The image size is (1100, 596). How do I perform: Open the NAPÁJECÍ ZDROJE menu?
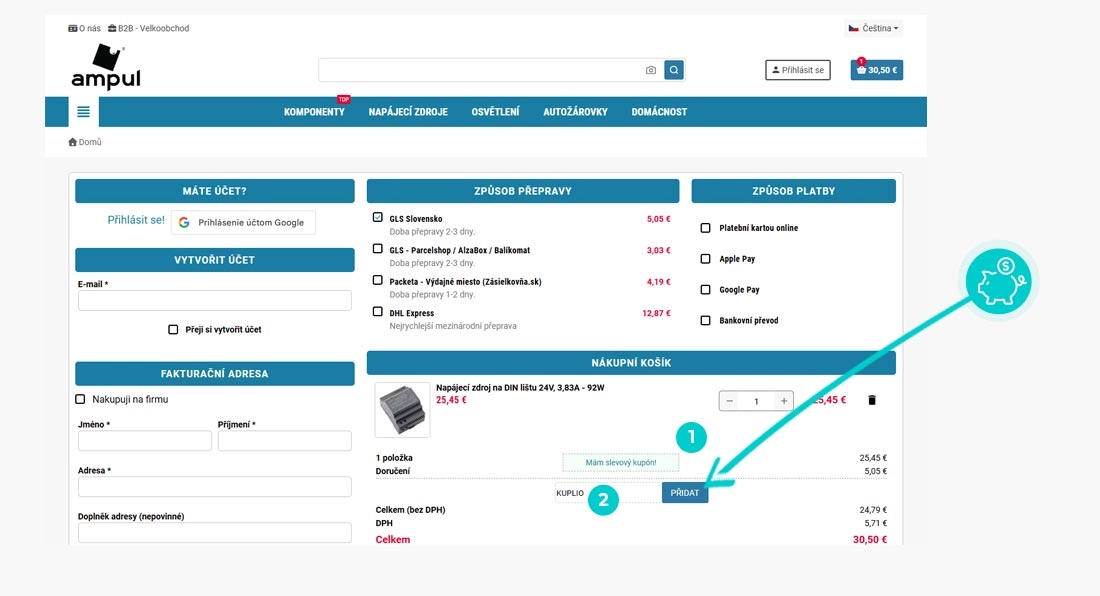pyautogui.click(x=408, y=112)
